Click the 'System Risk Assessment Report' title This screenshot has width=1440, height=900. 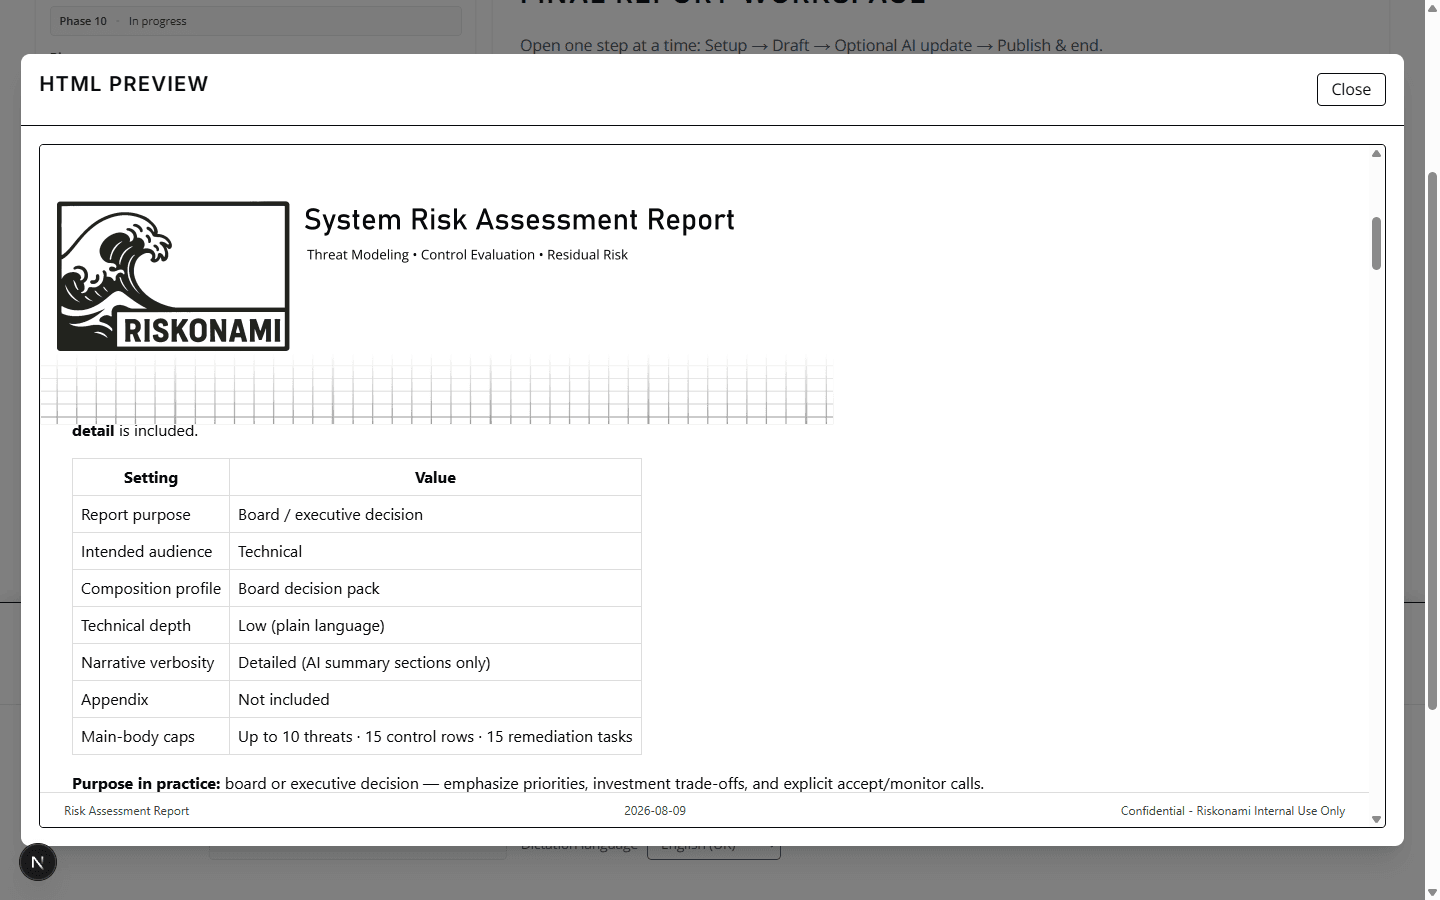[x=519, y=220]
